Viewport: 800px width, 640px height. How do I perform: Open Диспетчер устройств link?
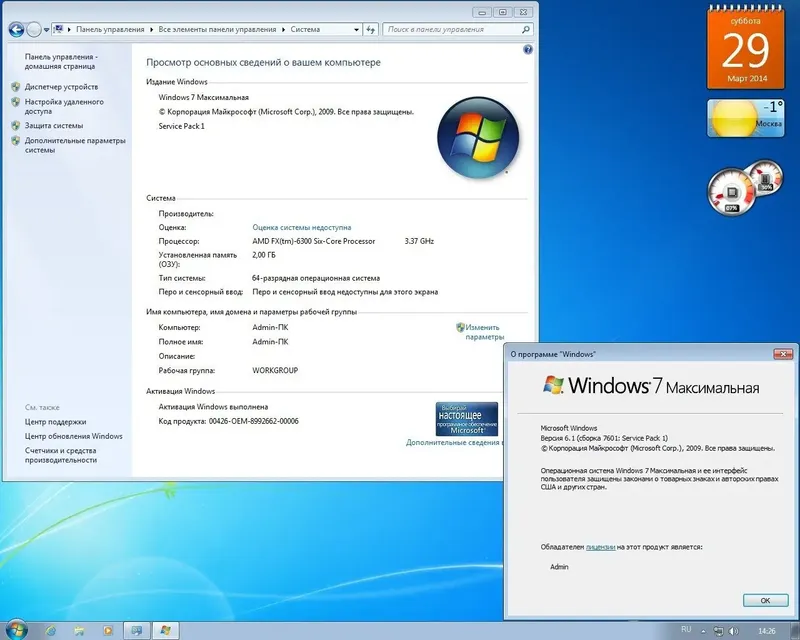[61, 87]
